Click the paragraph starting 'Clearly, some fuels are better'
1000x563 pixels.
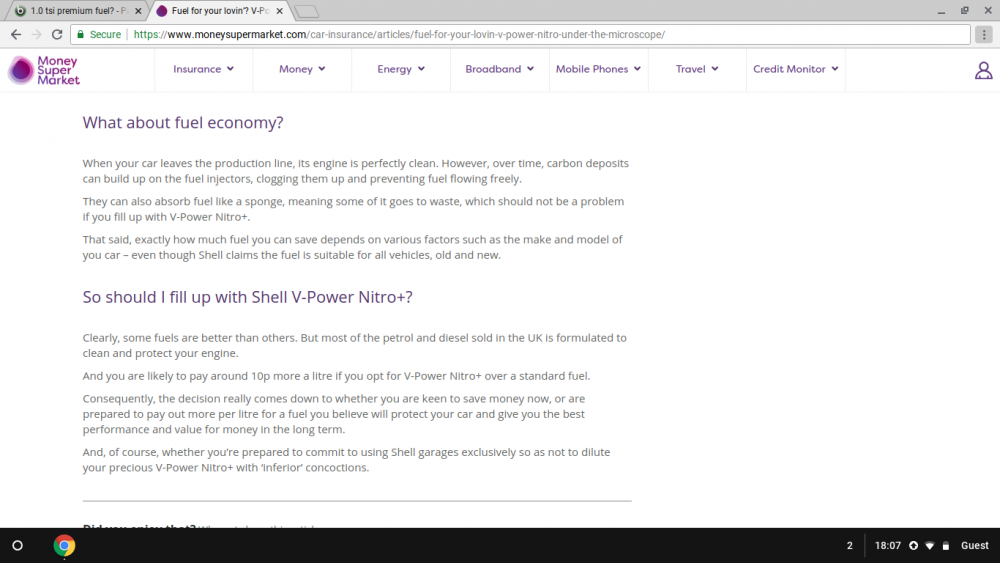(x=355, y=346)
